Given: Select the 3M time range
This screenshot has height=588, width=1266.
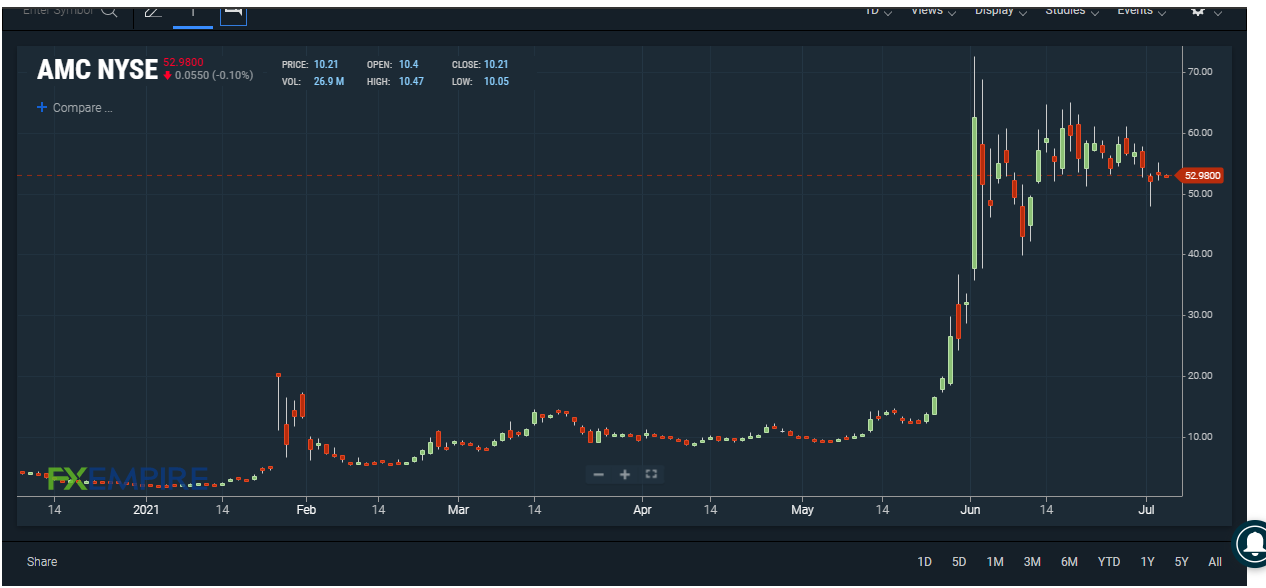Looking at the screenshot, I should [1032, 562].
